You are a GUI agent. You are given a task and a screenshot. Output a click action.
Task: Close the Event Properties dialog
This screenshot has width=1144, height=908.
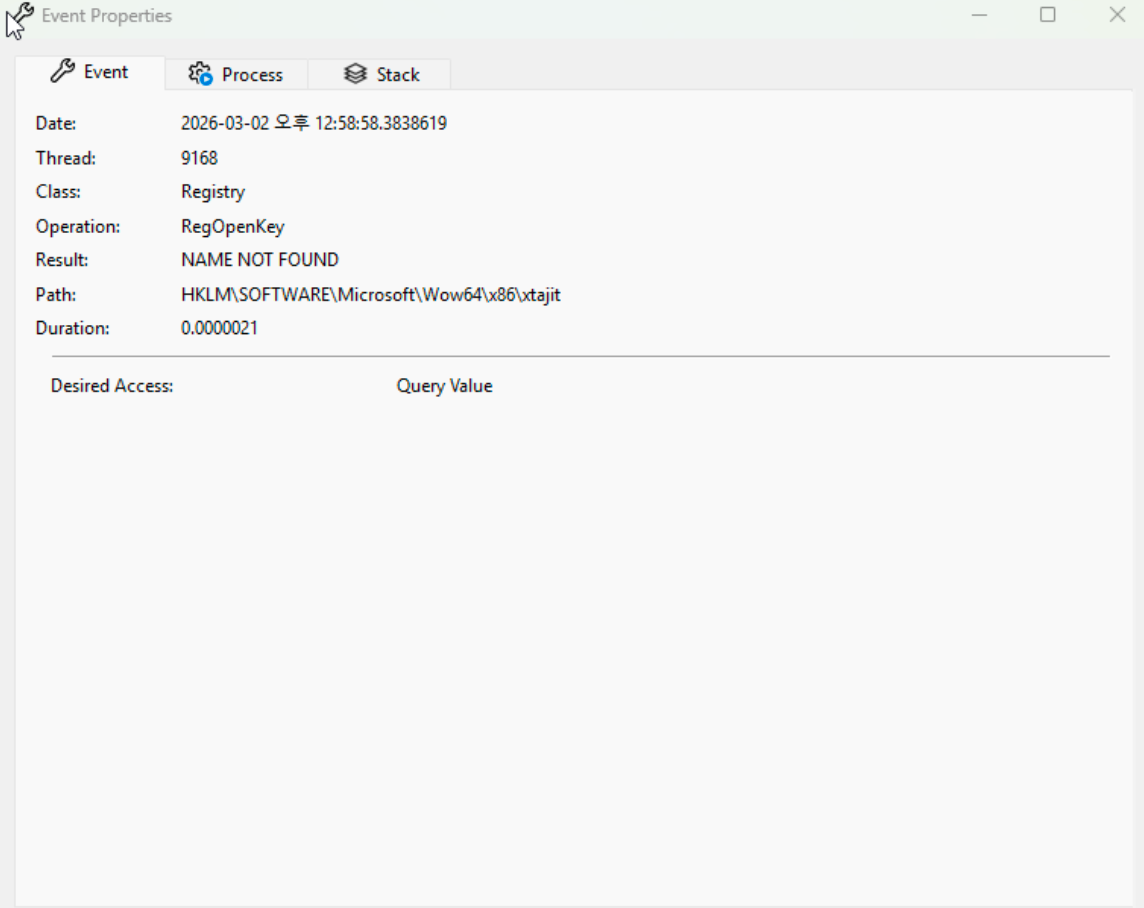click(x=1117, y=15)
